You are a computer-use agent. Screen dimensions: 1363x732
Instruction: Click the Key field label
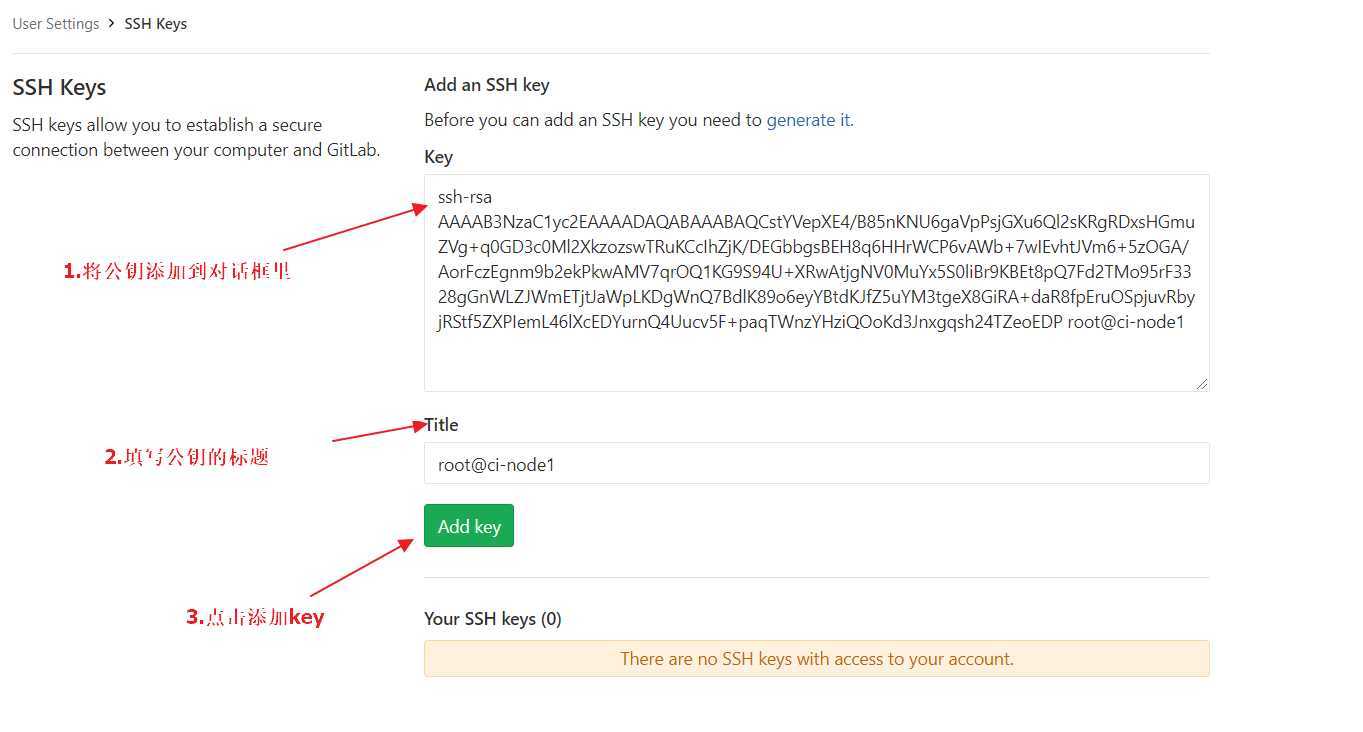(438, 157)
